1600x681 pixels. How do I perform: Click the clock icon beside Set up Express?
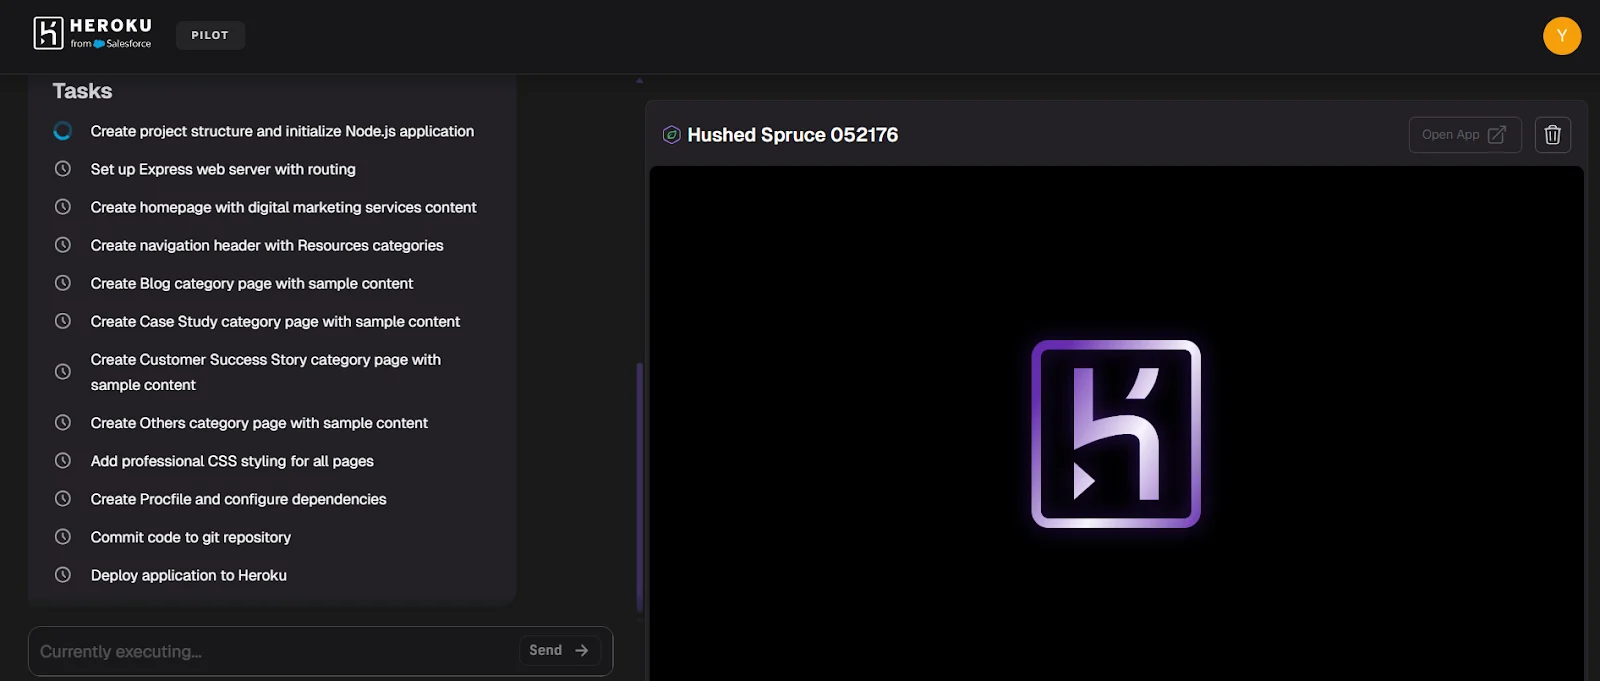tap(62, 169)
